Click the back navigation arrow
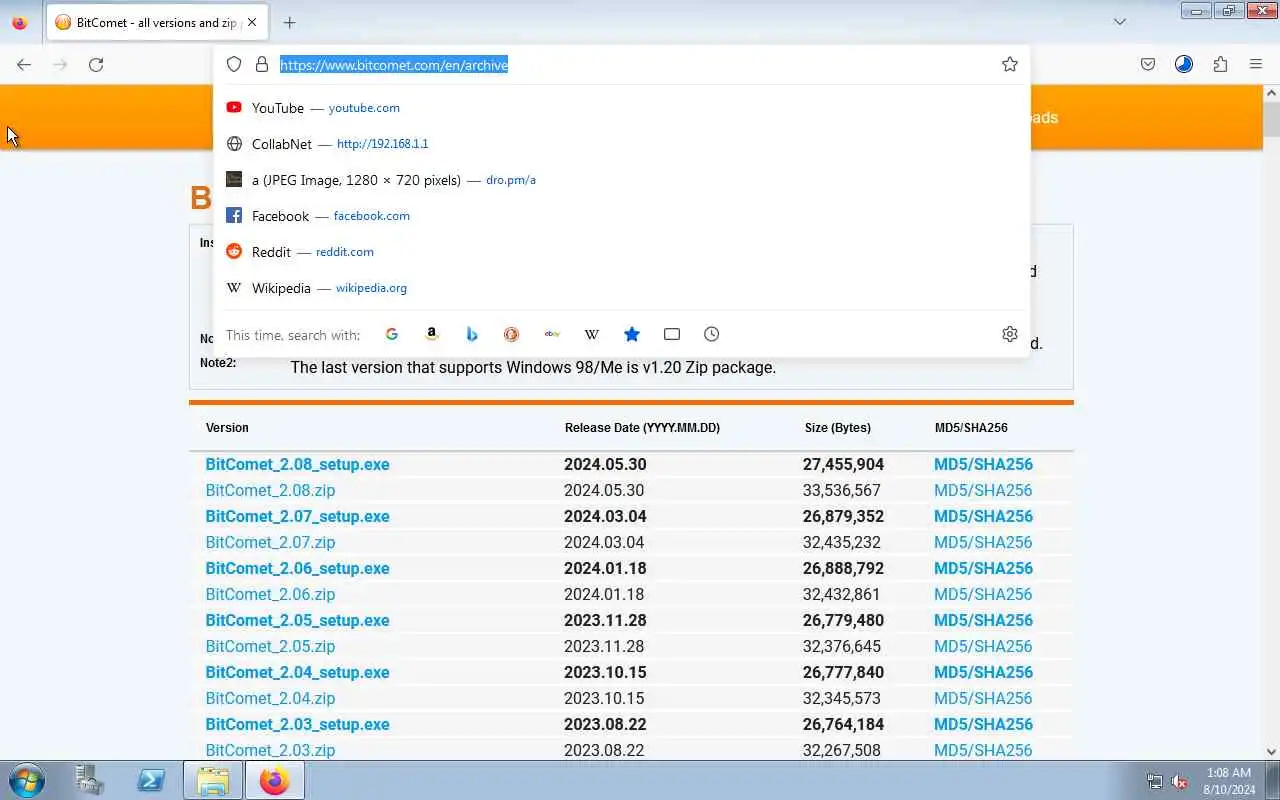 click(24, 64)
